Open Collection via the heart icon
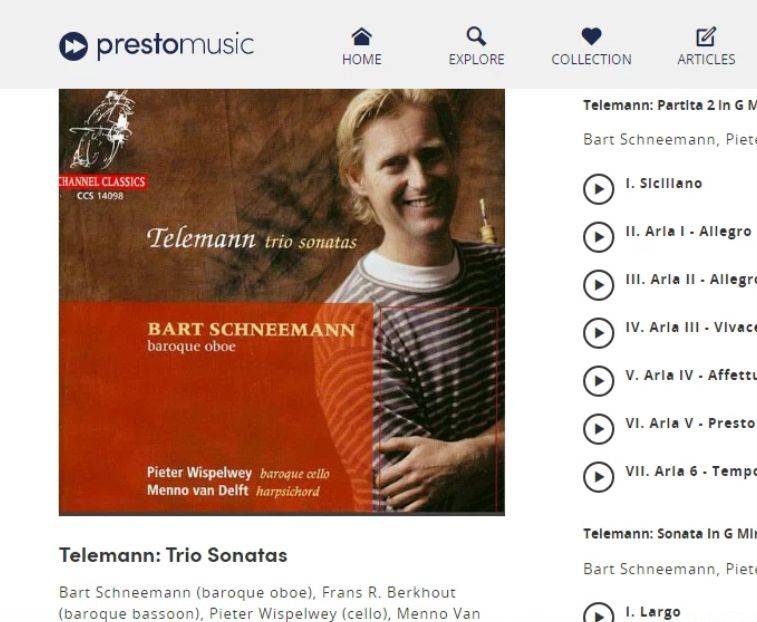The height and width of the screenshot is (622, 757). tap(591, 36)
